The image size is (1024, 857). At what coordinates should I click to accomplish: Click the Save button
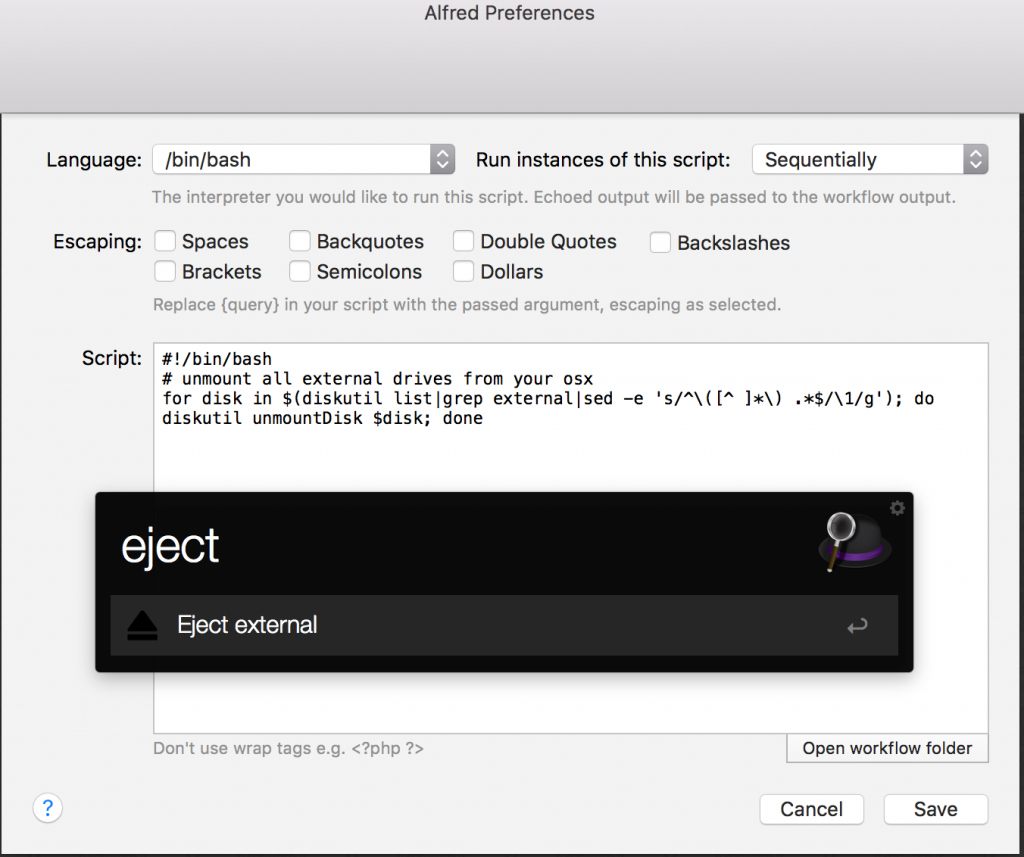(x=935, y=809)
